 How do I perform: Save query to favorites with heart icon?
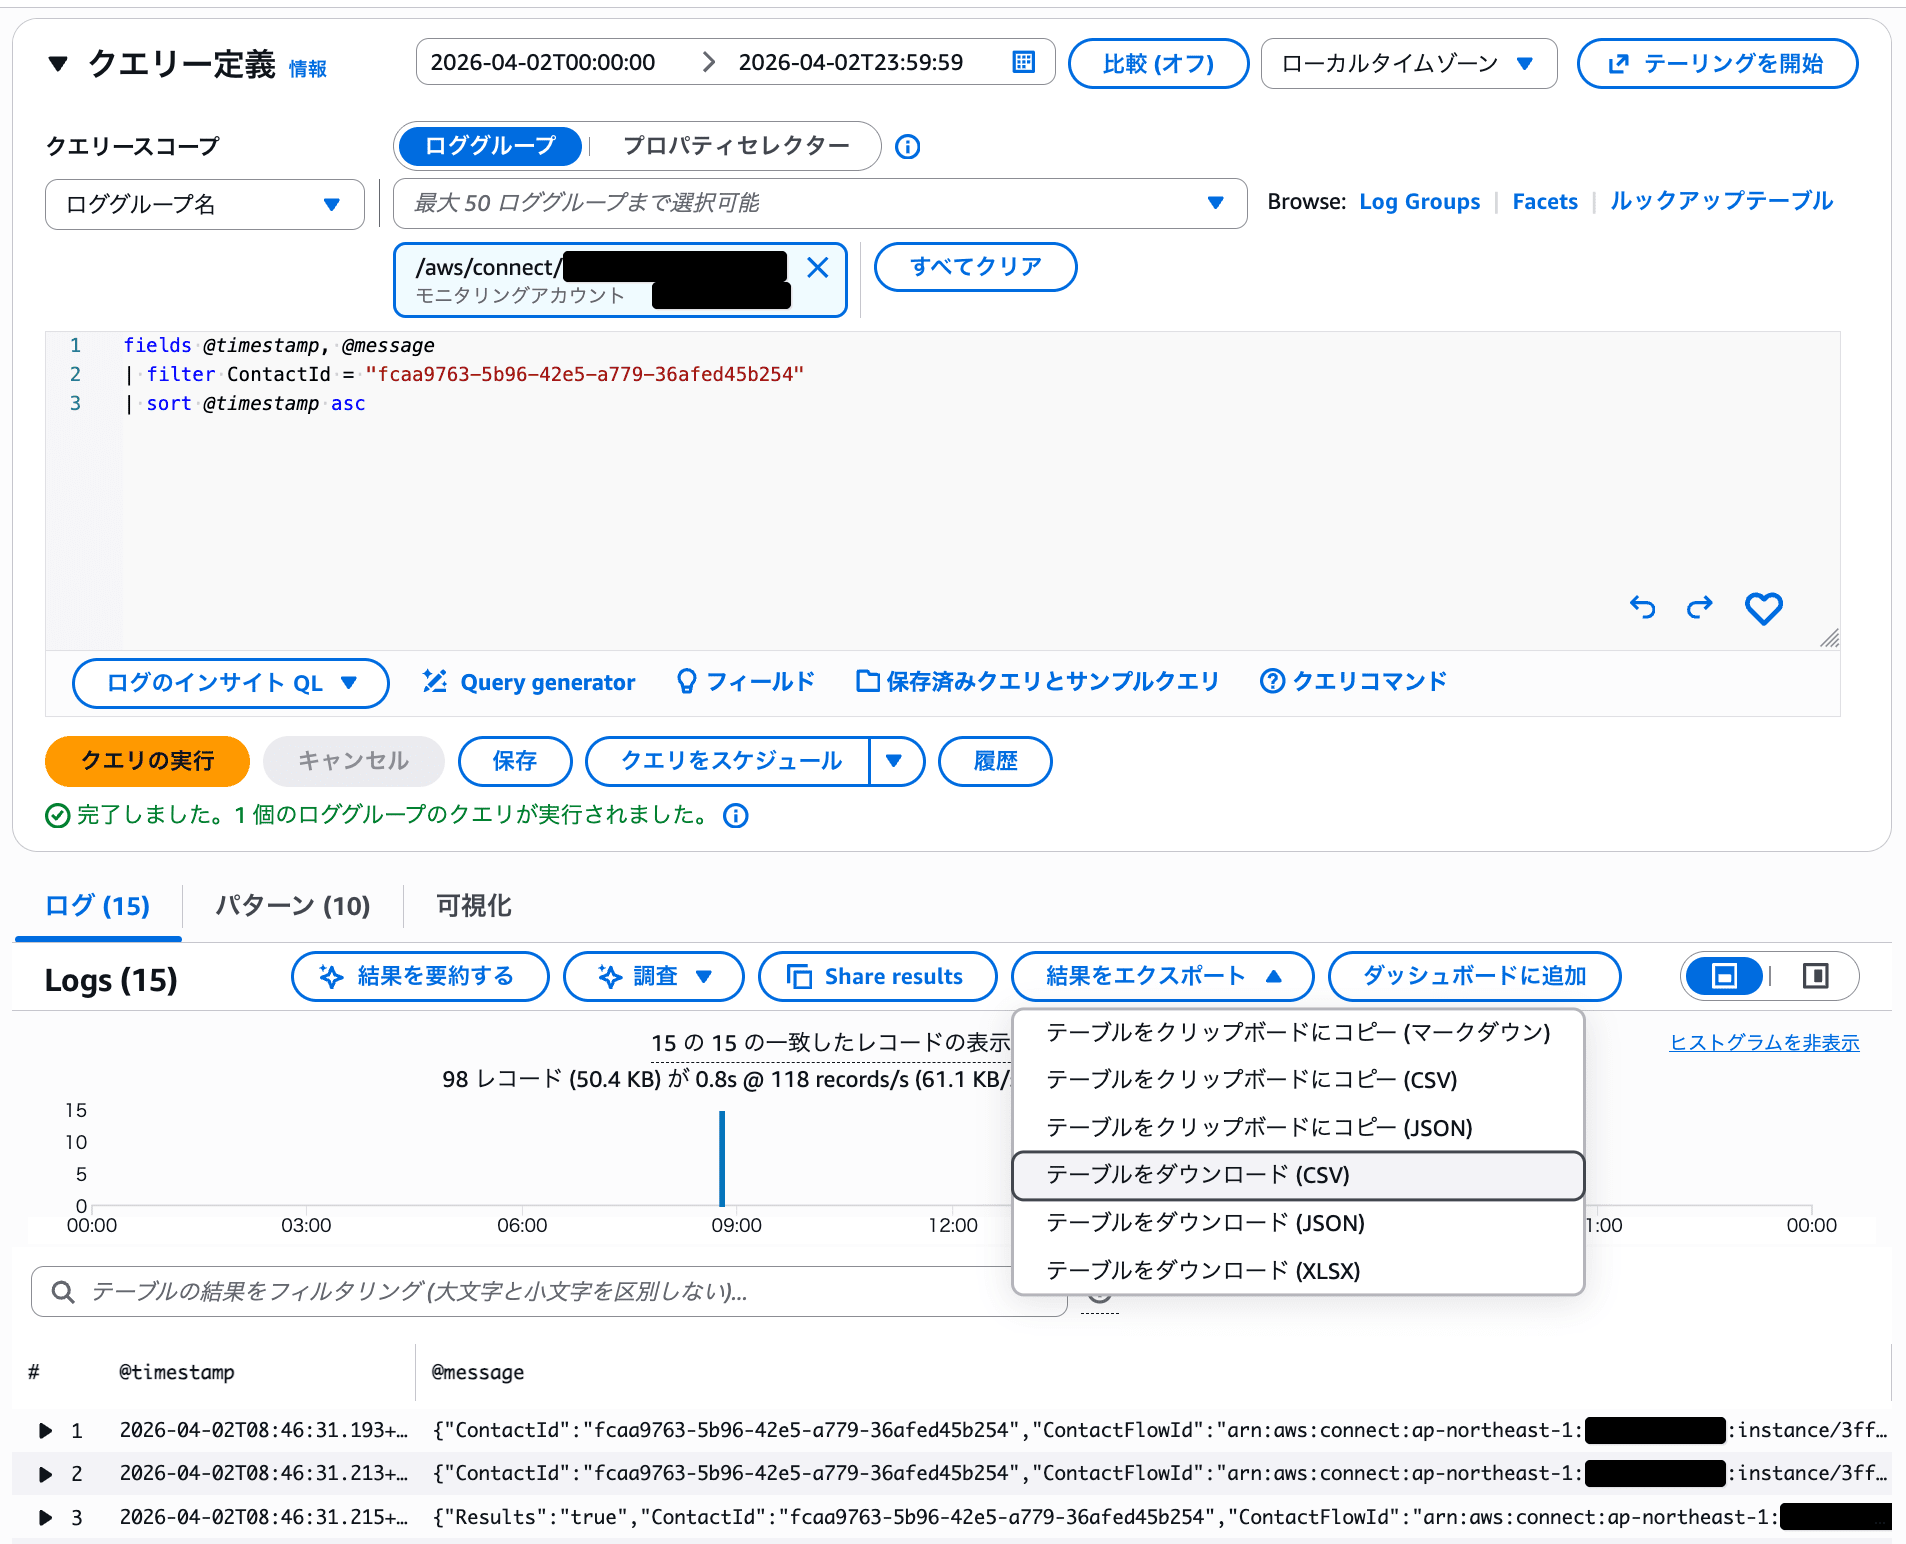[x=1763, y=608]
